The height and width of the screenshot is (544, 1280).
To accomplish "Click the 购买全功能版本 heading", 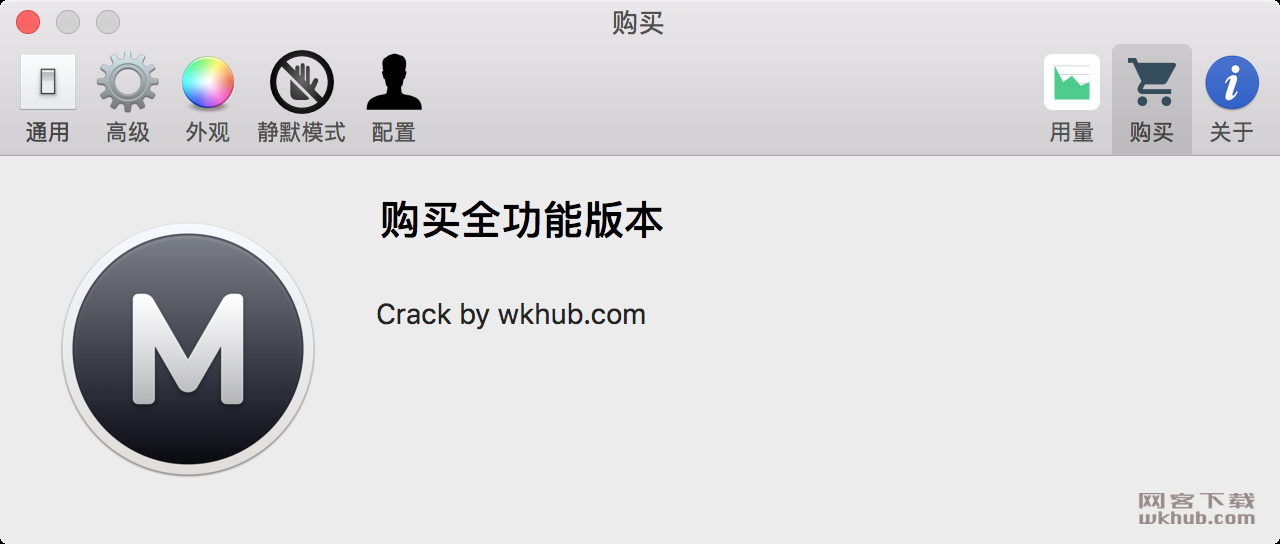I will point(522,220).
